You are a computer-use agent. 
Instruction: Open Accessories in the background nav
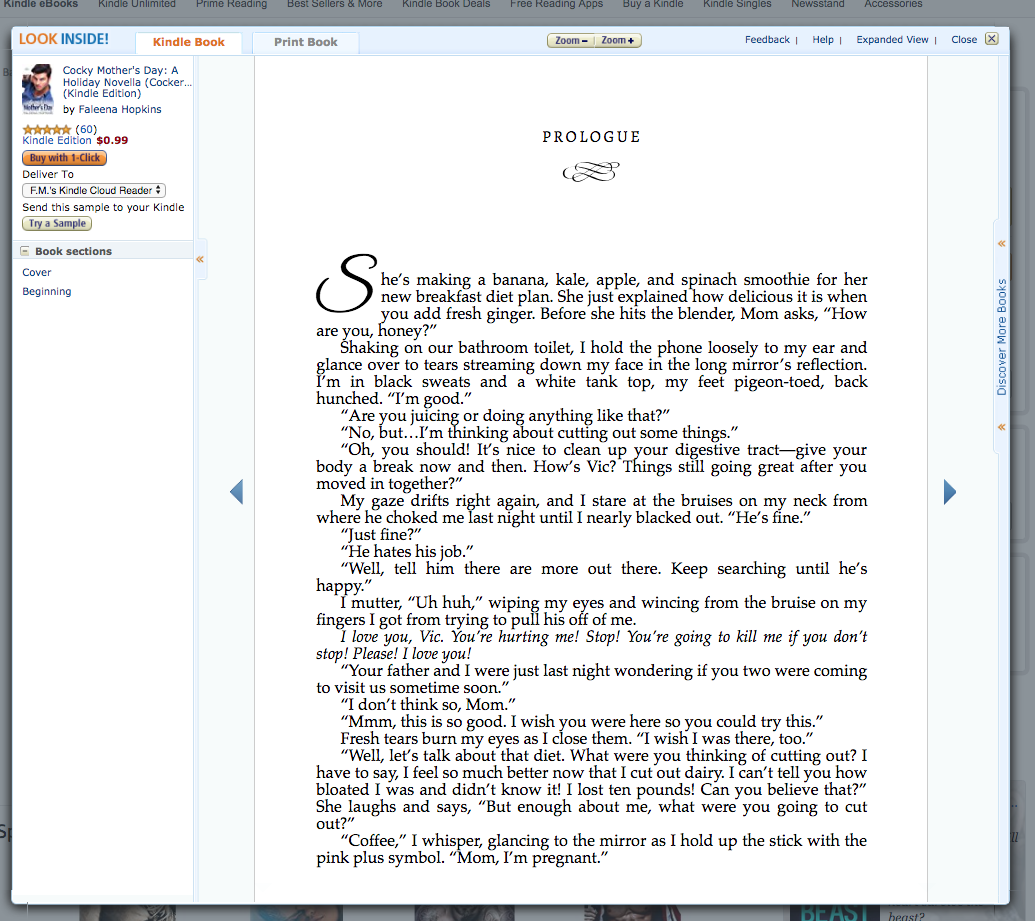[x=893, y=4]
